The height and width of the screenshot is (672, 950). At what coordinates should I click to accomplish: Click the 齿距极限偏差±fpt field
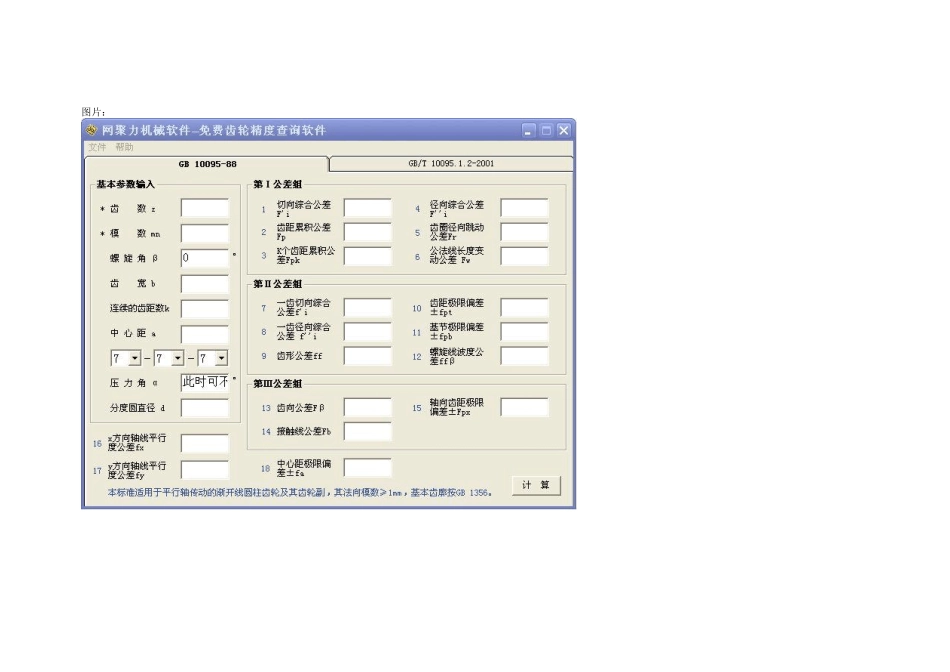(525, 307)
